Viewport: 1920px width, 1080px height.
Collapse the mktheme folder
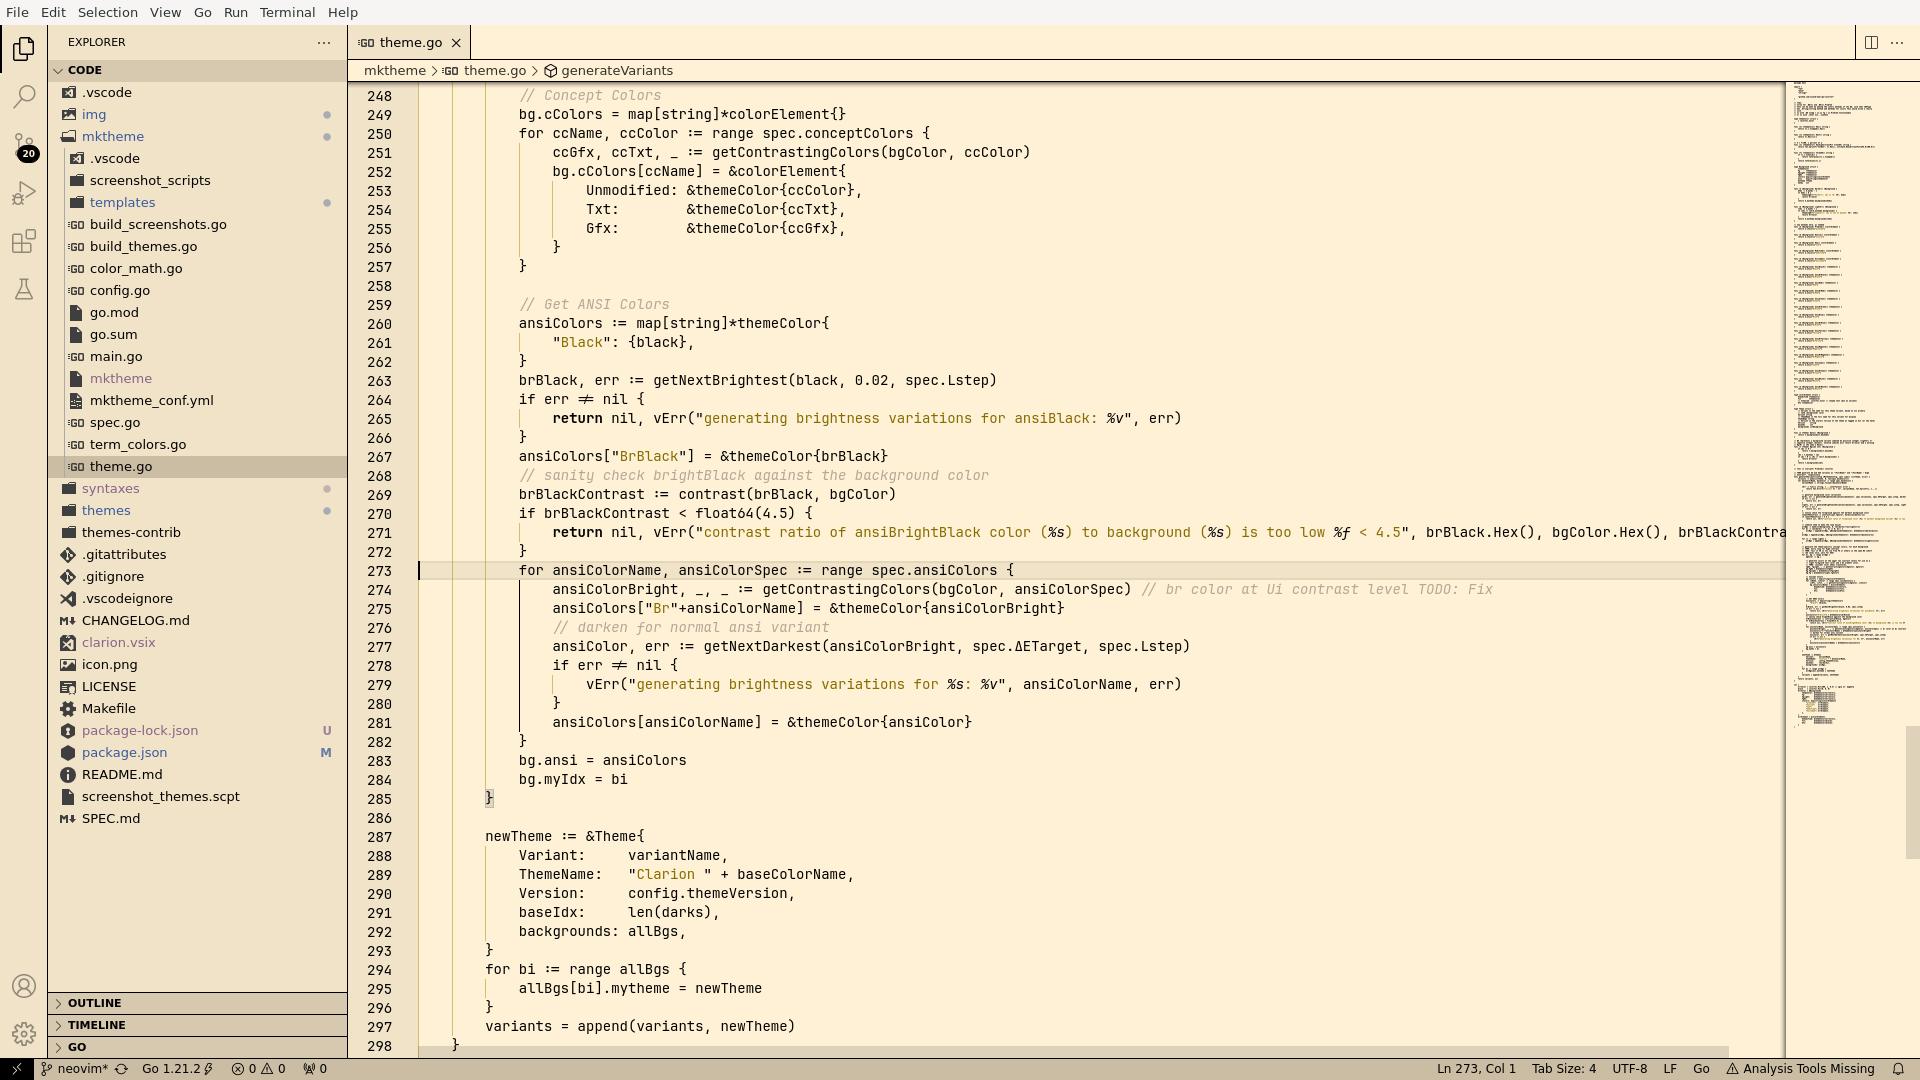click(x=113, y=137)
